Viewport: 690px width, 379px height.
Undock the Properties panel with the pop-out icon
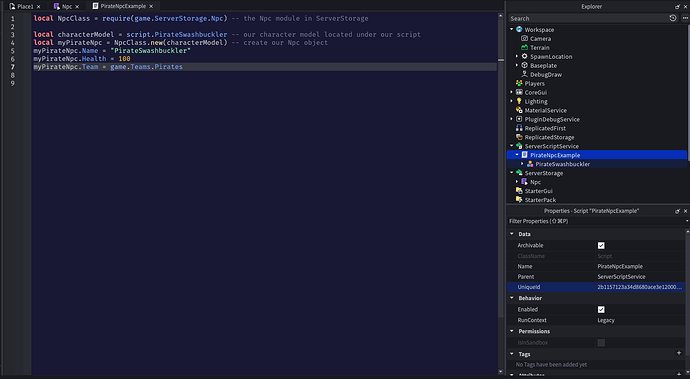click(x=677, y=211)
